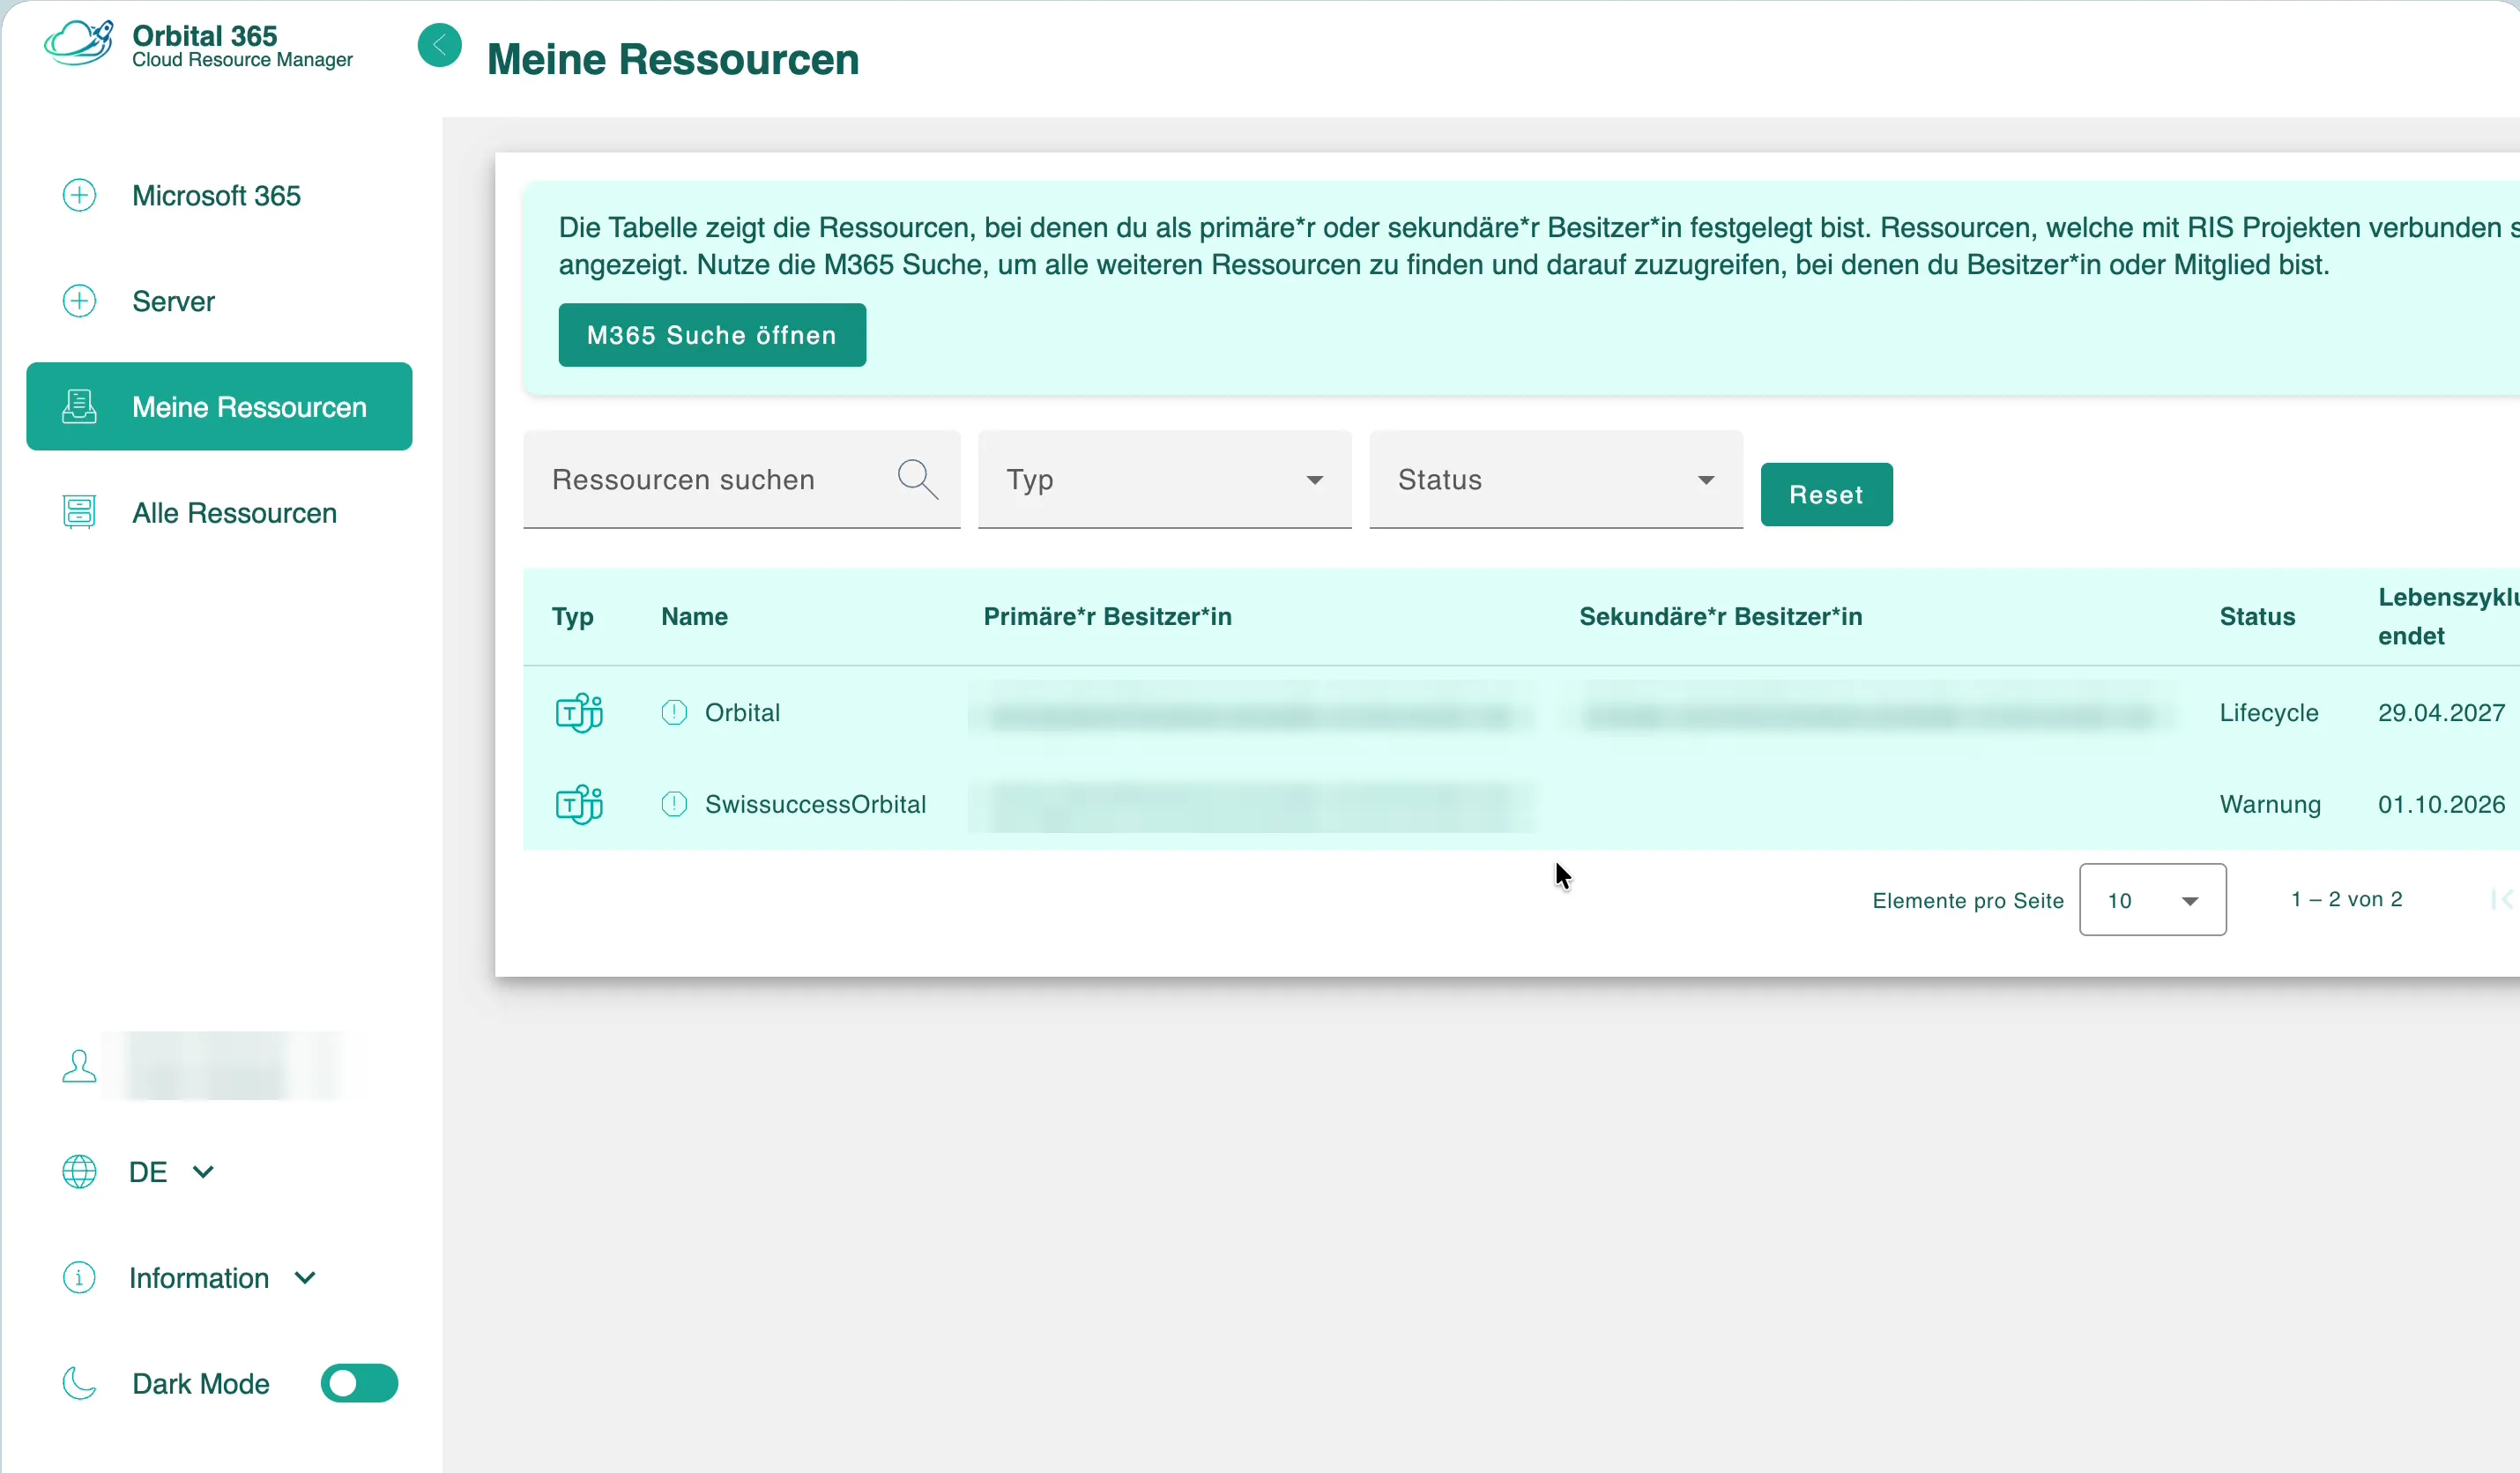Select Meine Ressourcen menu item

pyautogui.click(x=219, y=407)
